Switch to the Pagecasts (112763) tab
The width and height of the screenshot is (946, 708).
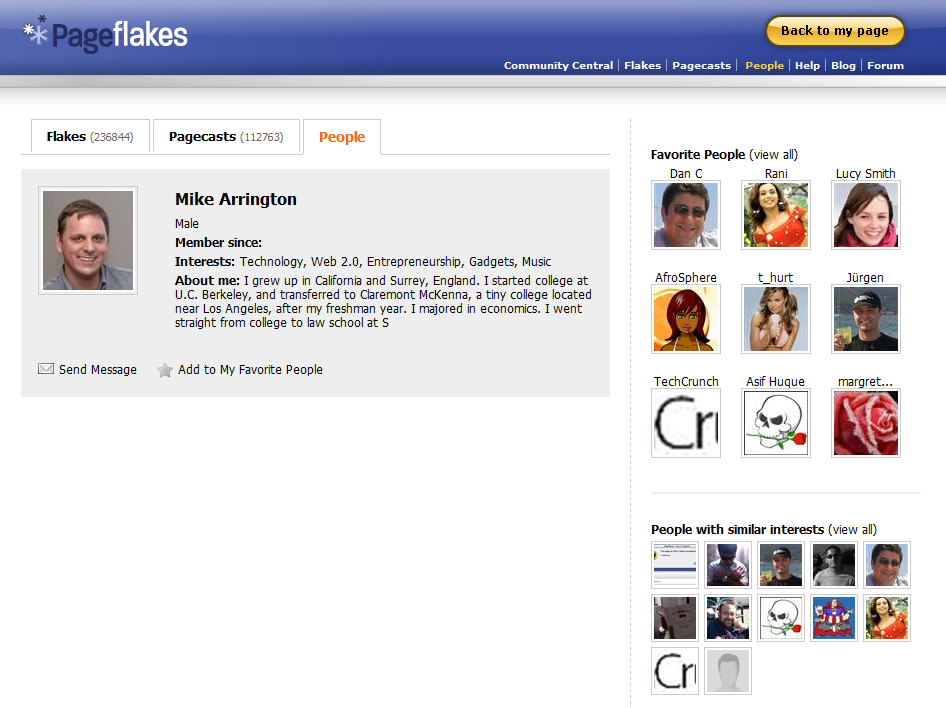coord(226,137)
